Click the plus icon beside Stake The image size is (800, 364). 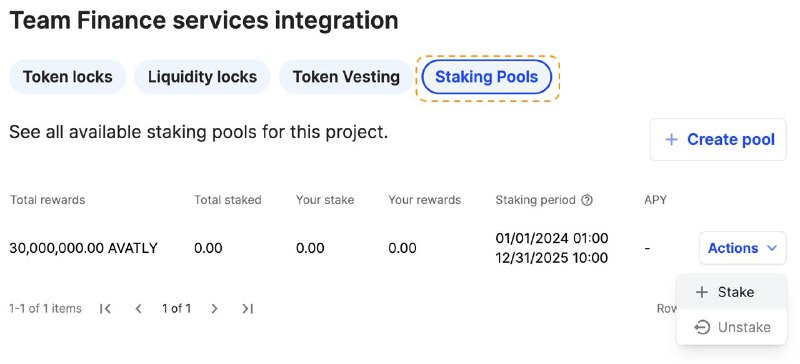click(x=702, y=292)
